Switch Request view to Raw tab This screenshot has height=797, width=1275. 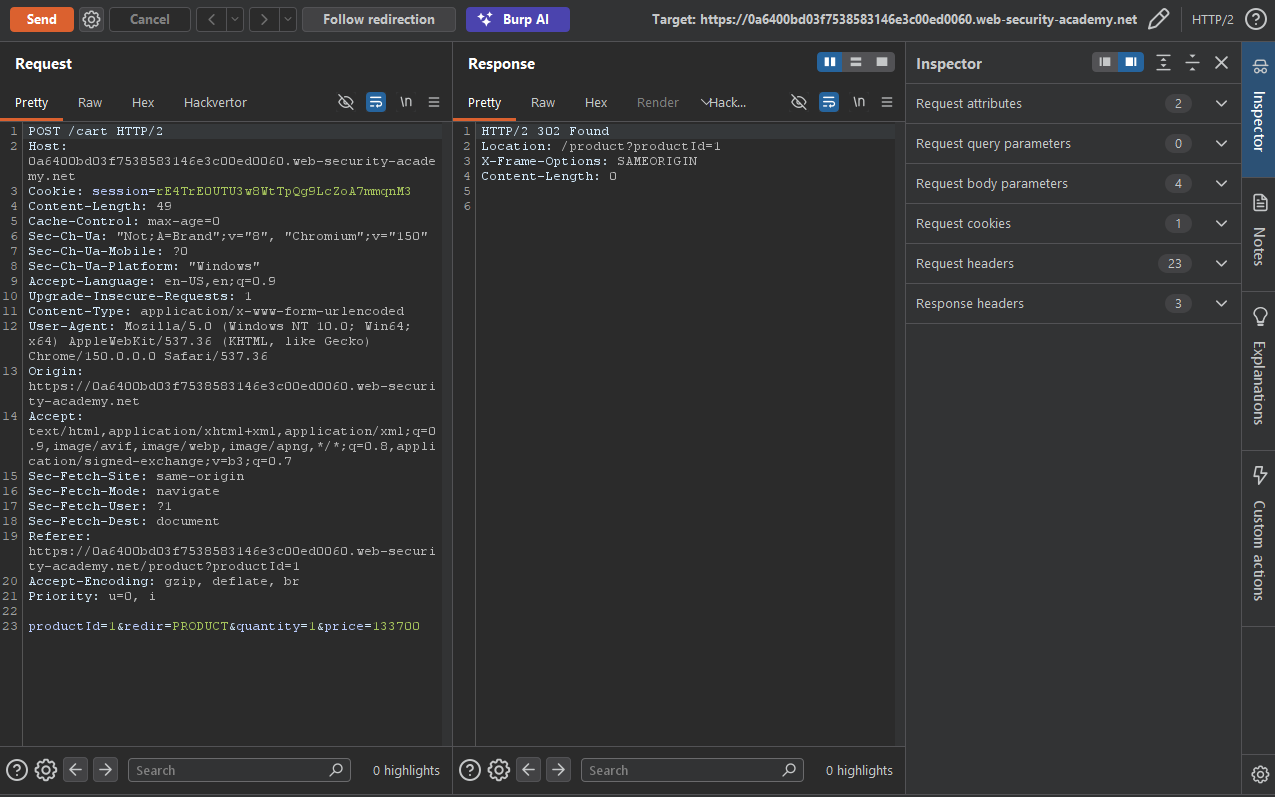tap(90, 102)
